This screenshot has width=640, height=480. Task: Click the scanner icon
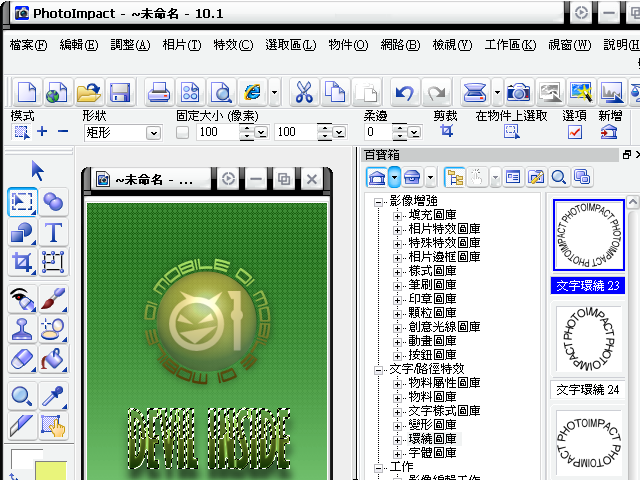pos(475,91)
